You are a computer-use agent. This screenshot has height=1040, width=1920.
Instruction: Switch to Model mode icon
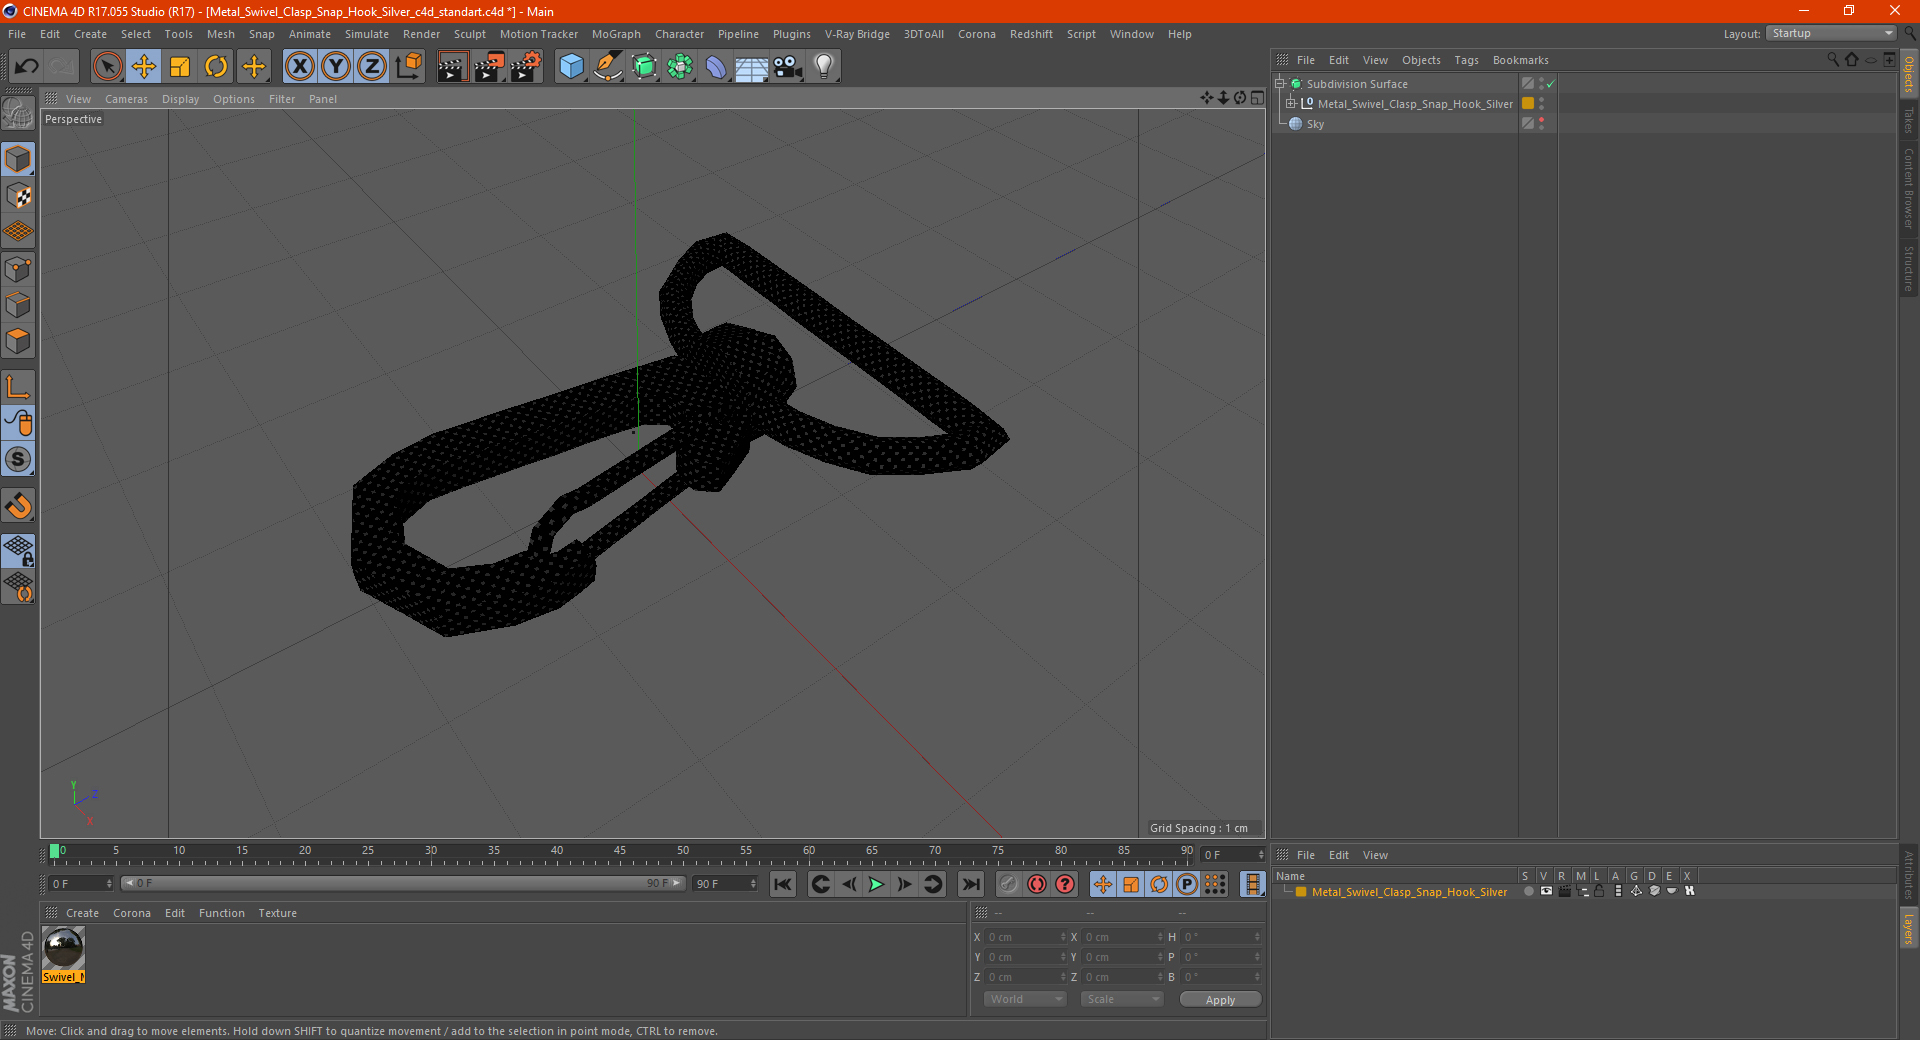click(x=18, y=160)
